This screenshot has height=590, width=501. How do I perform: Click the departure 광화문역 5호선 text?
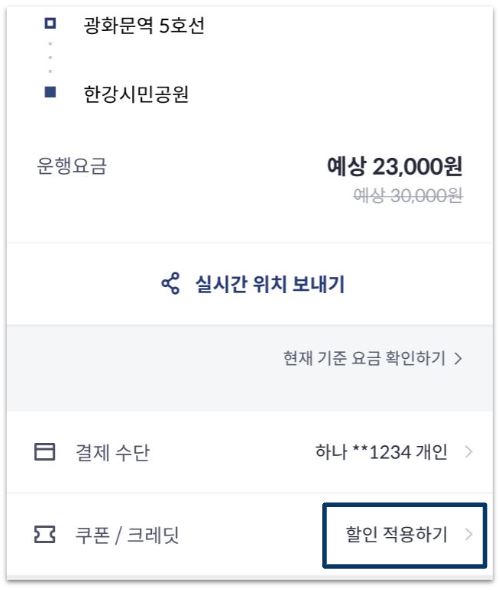(x=144, y=26)
